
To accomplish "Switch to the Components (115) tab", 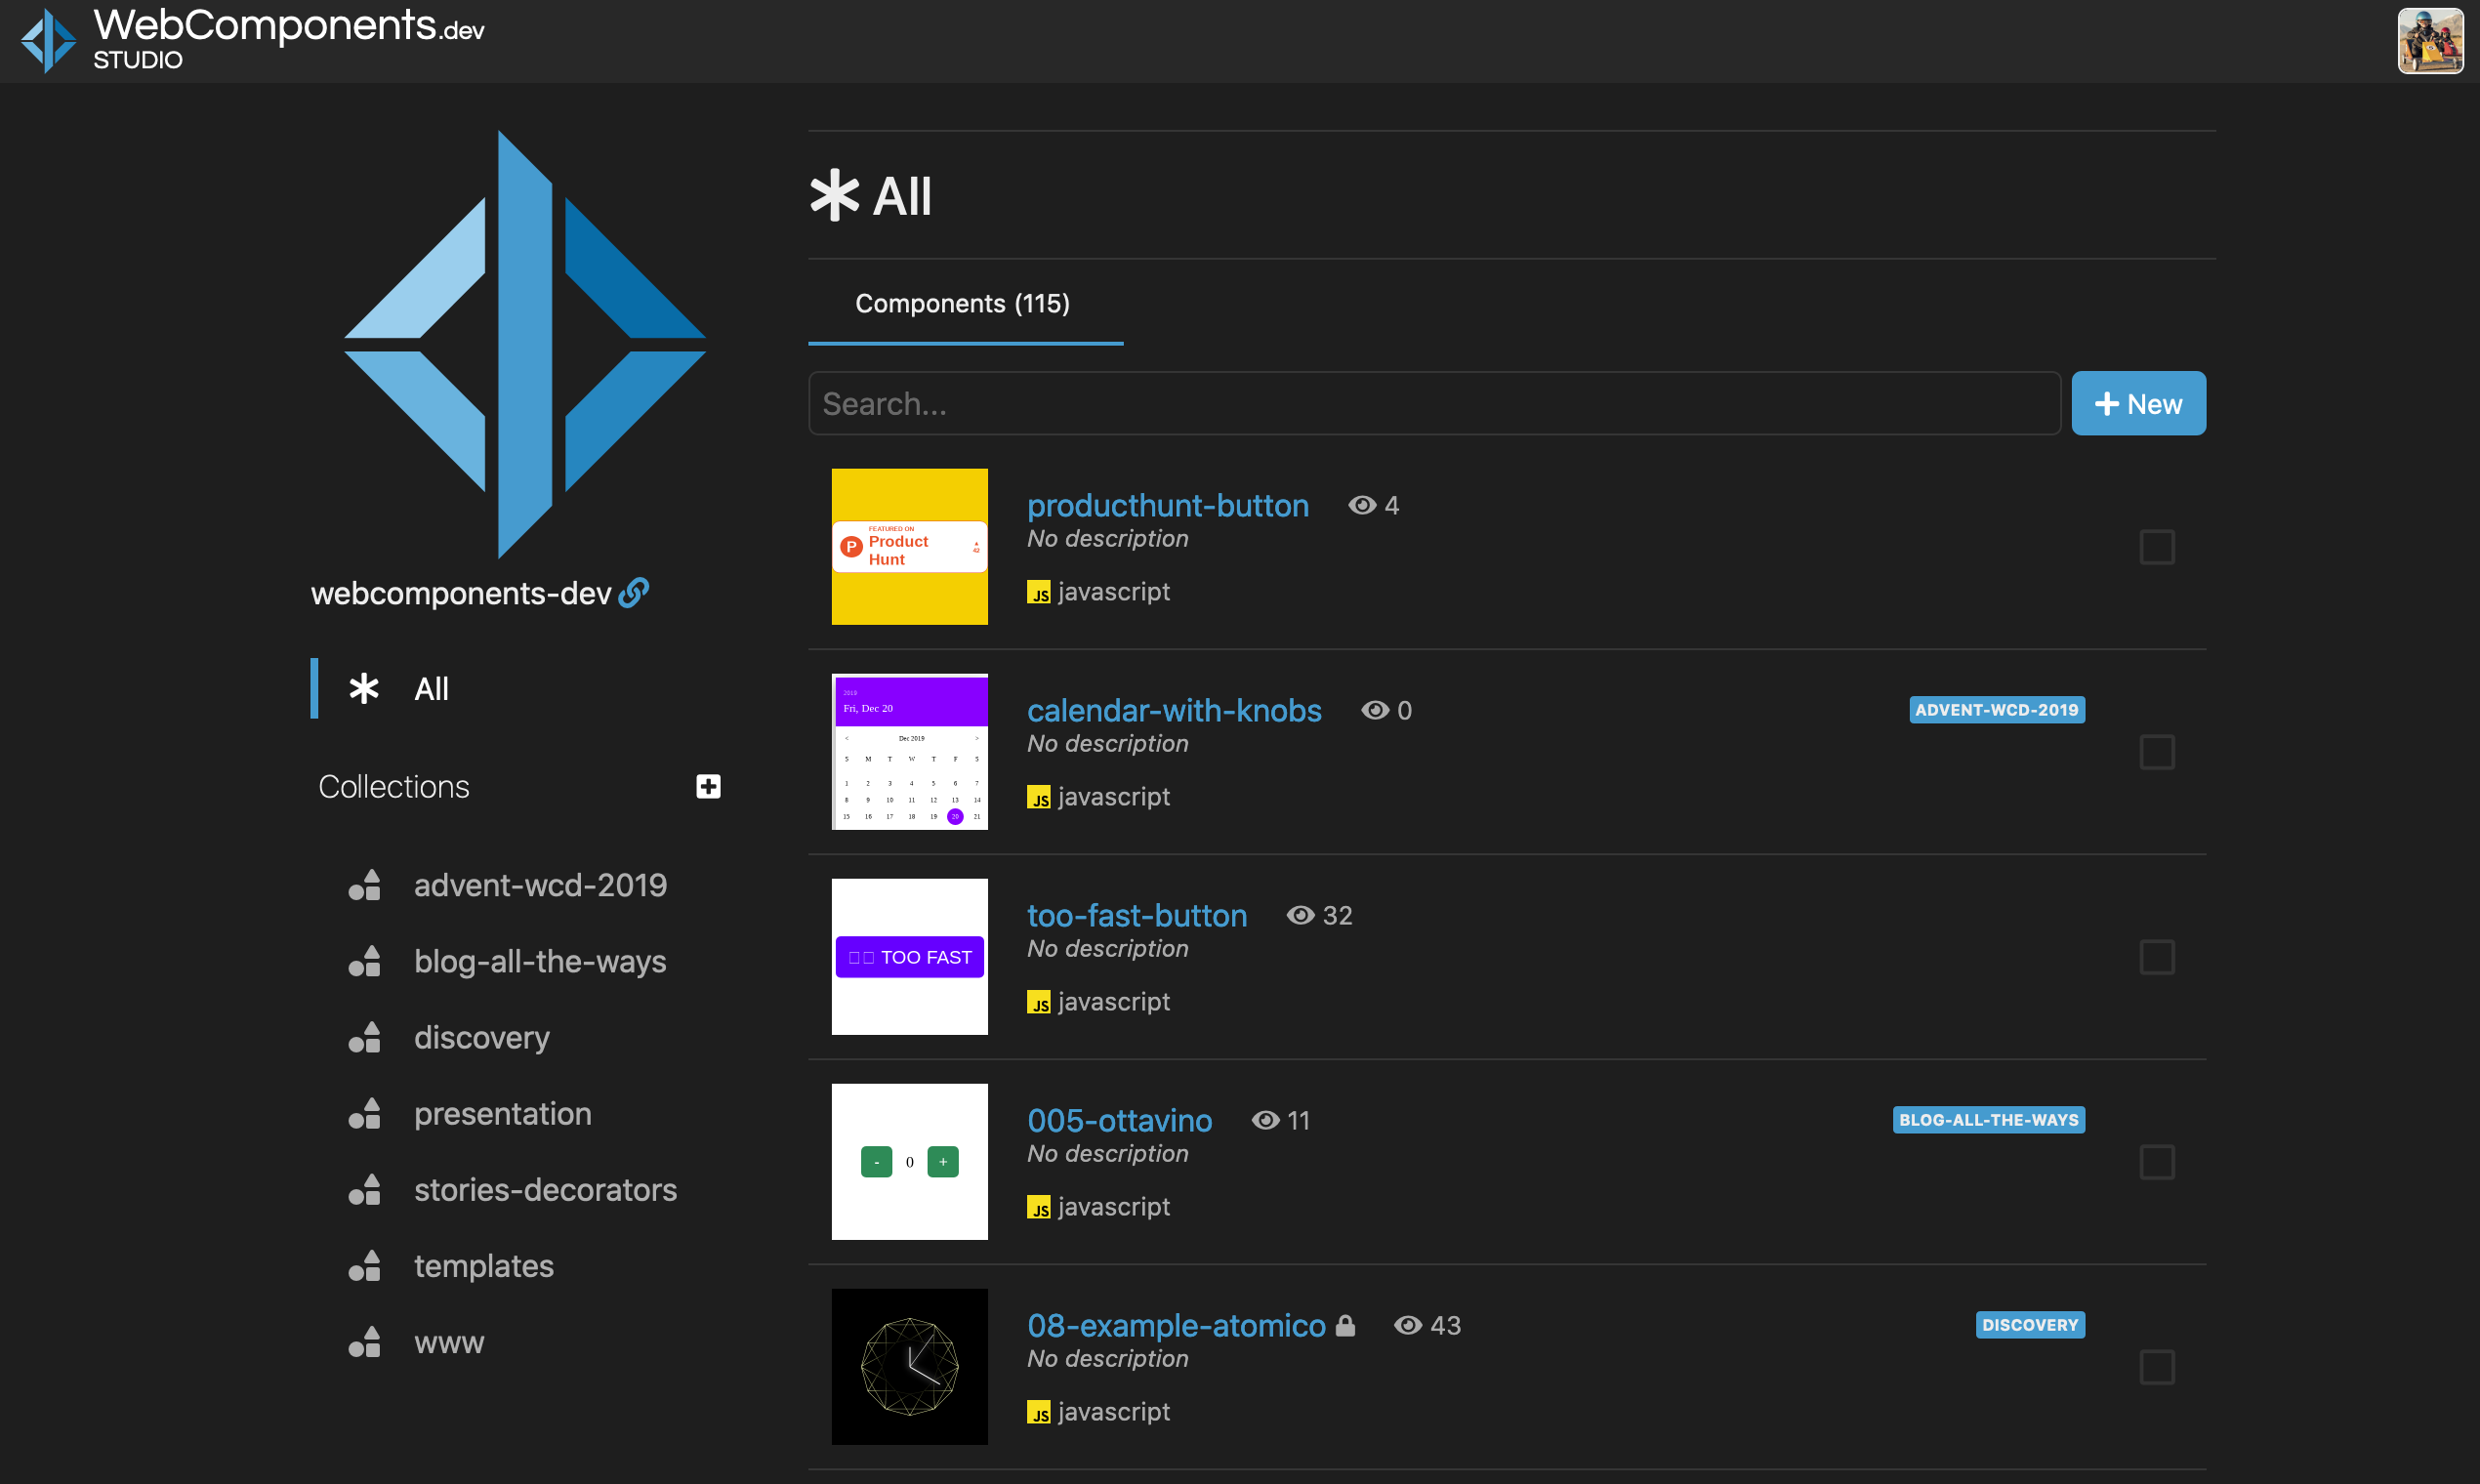I will pyautogui.click(x=962, y=303).
